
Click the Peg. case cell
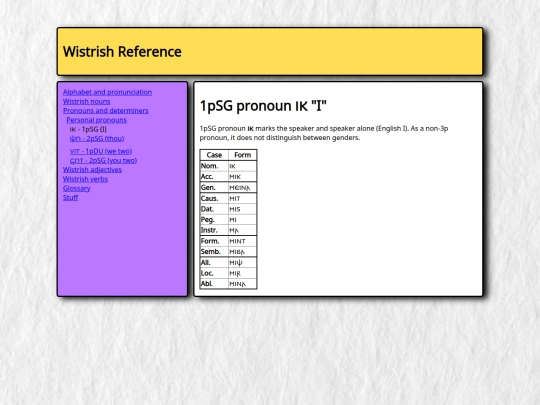[x=214, y=220]
